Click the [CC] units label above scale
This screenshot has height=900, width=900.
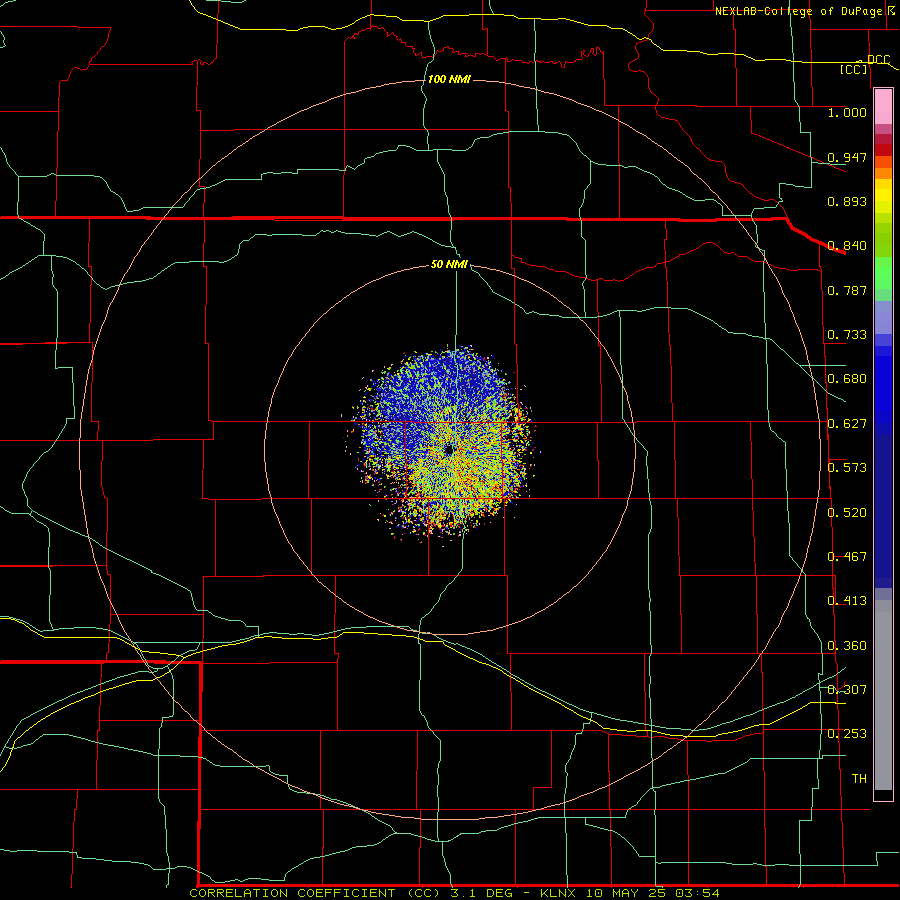coord(854,69)
